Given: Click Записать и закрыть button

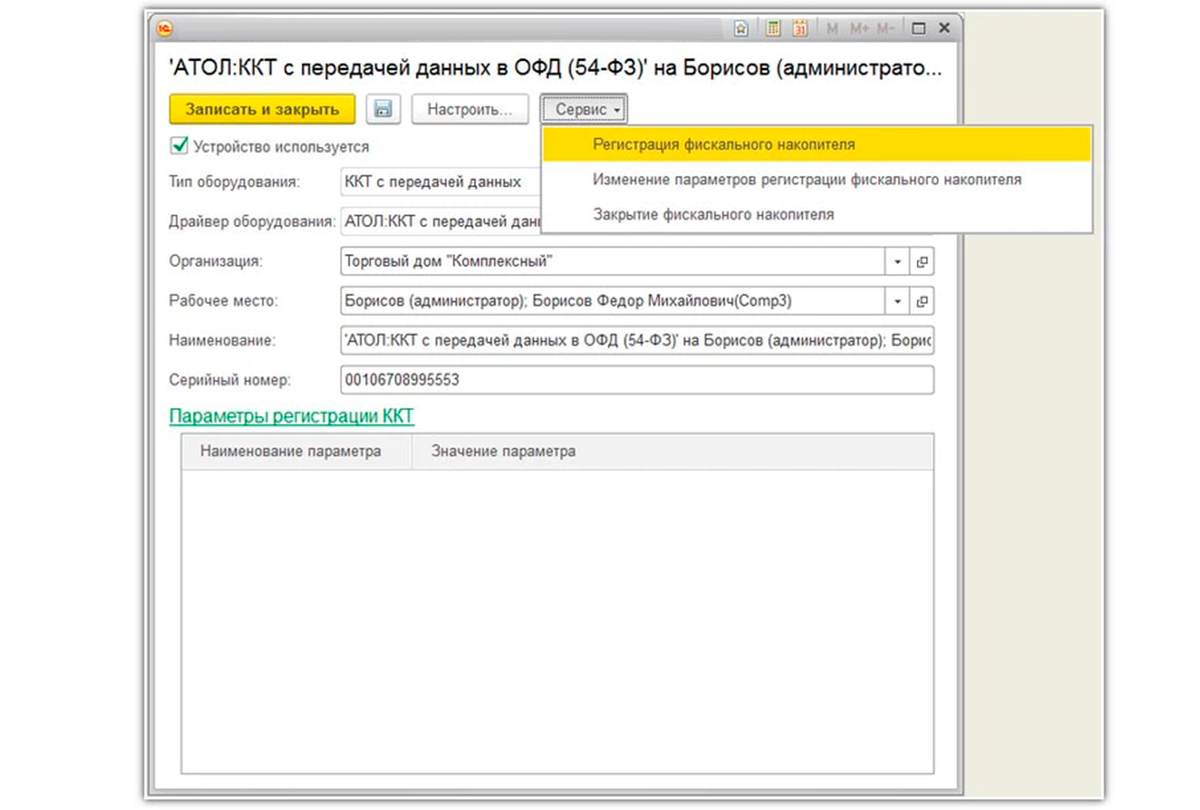Looking at the screenshot, I should 262,109.
